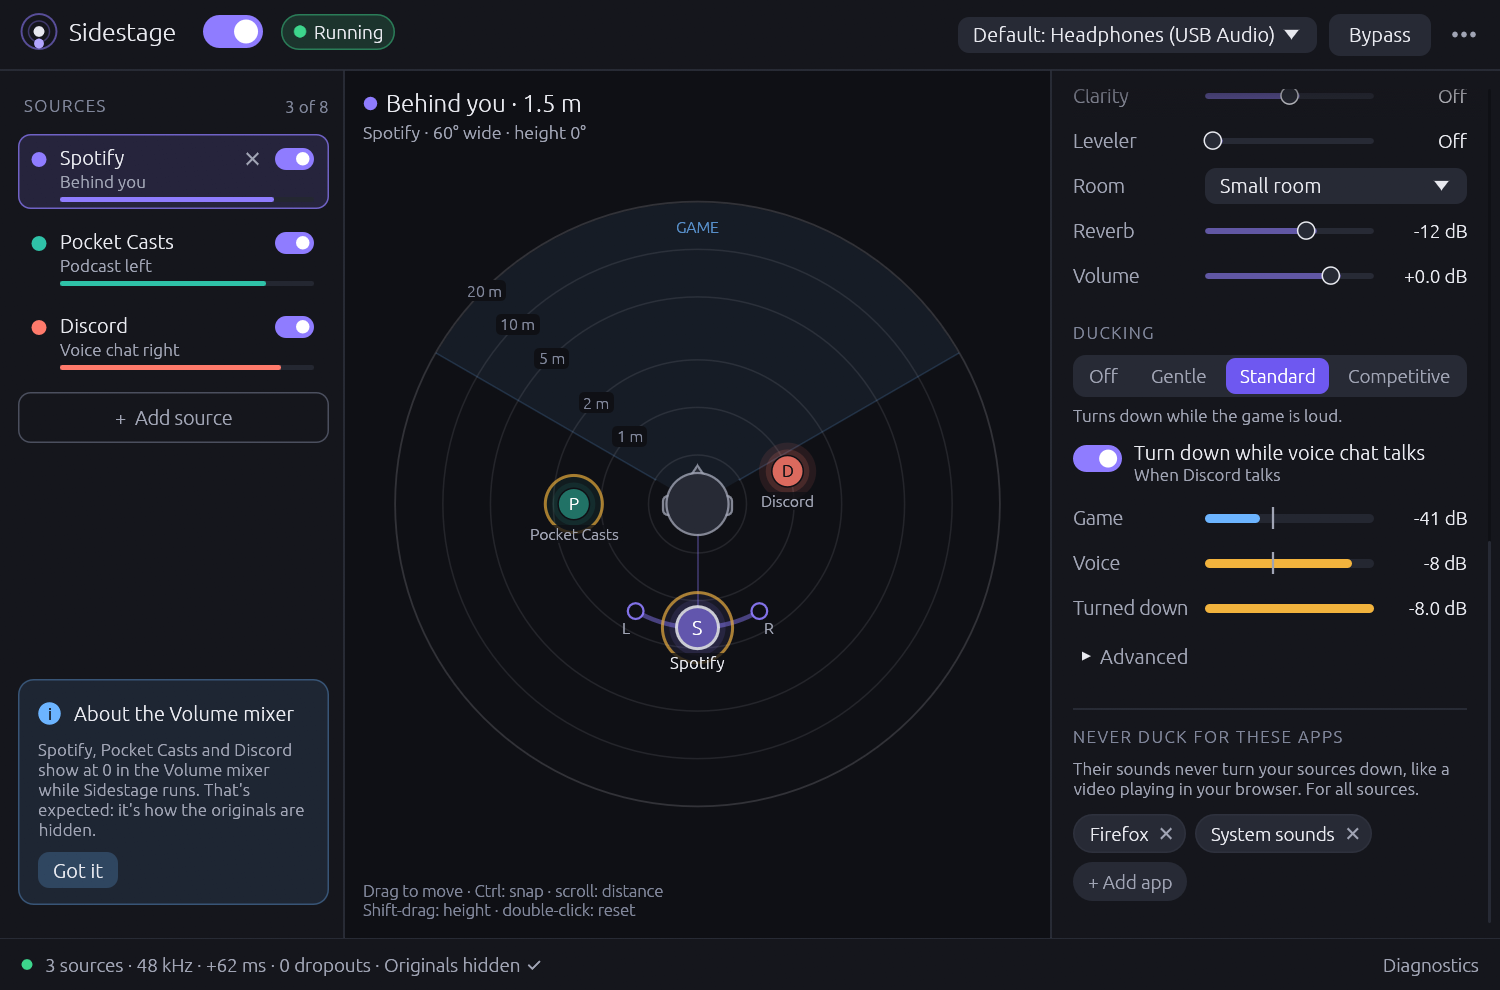Open the Room preset dropdown

(1335, 186)
